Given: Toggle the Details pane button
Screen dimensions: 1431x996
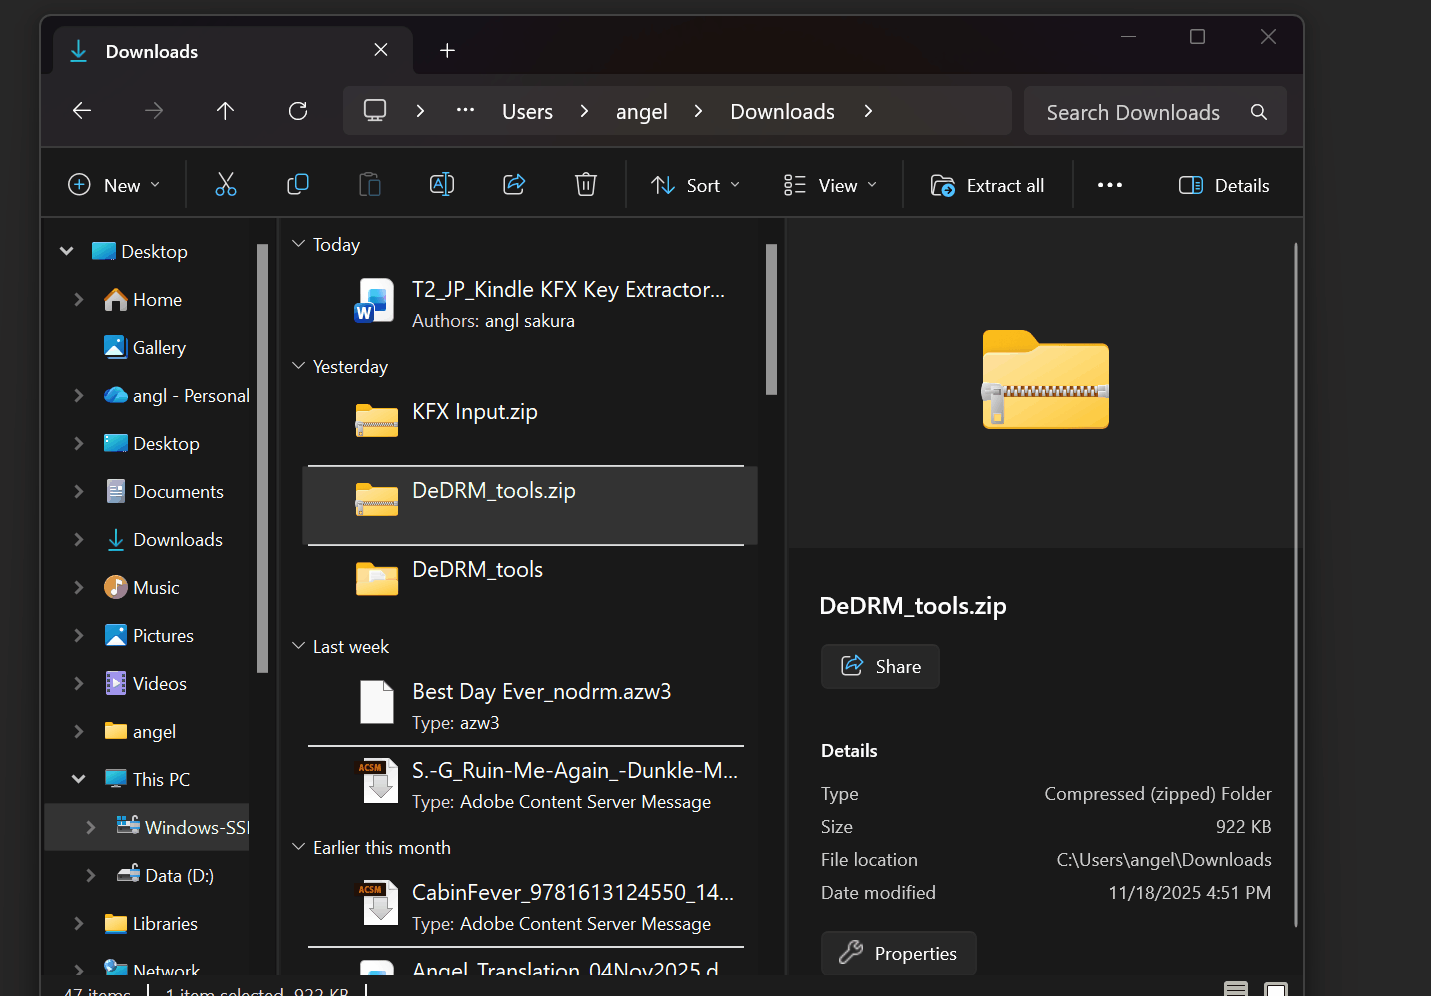Looking at the screenshot, I should click(x=1224, y=185).
